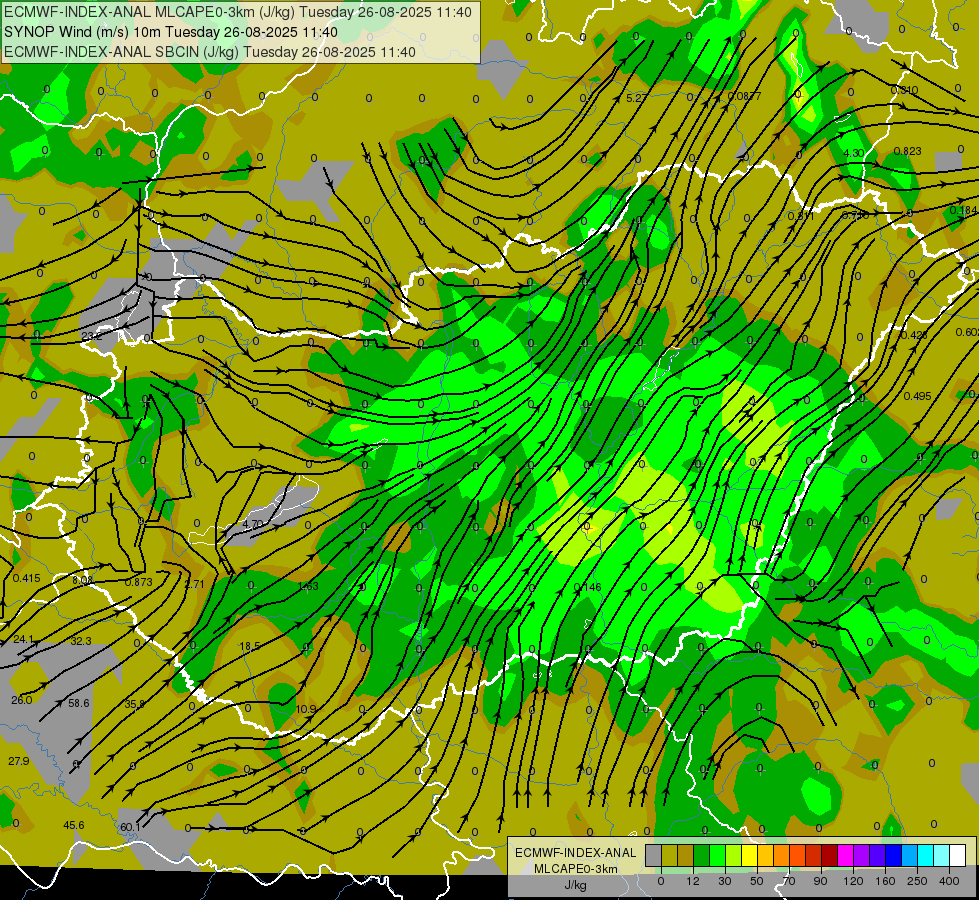
Task: Select the dark red legend swatch
Action: 830,855
